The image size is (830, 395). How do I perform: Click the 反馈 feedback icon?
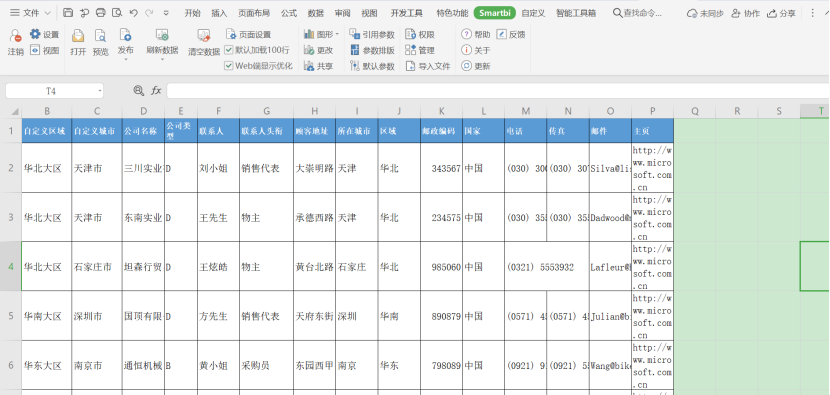[501, 34]
